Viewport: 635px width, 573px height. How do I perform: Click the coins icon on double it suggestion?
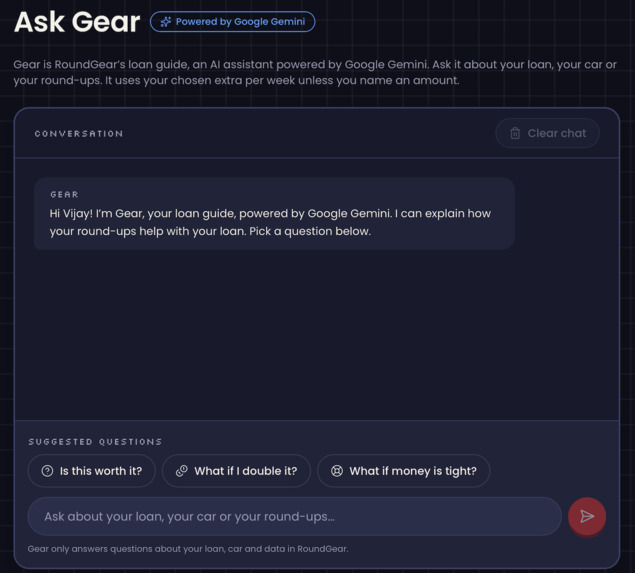click(x=182, y=471)
